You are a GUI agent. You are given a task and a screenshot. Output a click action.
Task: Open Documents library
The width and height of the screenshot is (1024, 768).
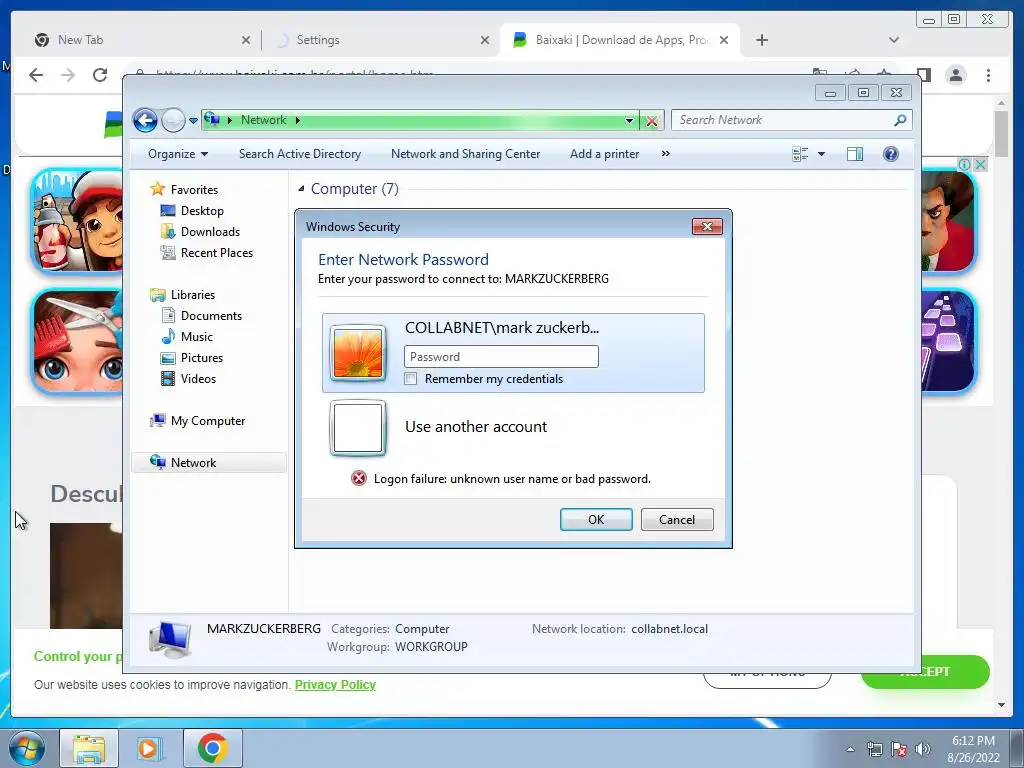click(211, 315)
